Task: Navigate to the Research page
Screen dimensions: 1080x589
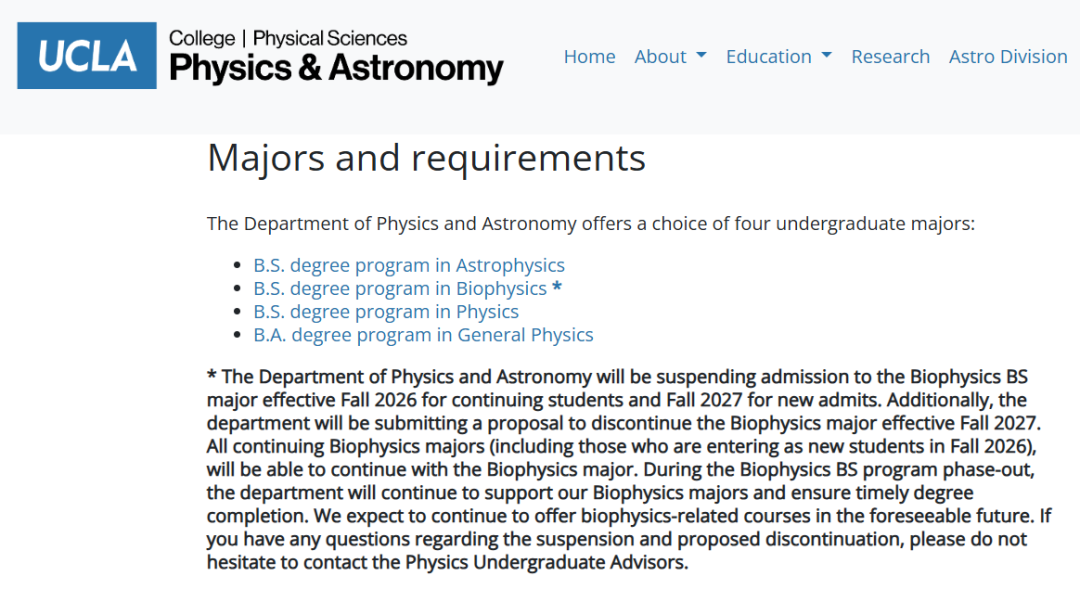Action: click(x=891, y=56)
